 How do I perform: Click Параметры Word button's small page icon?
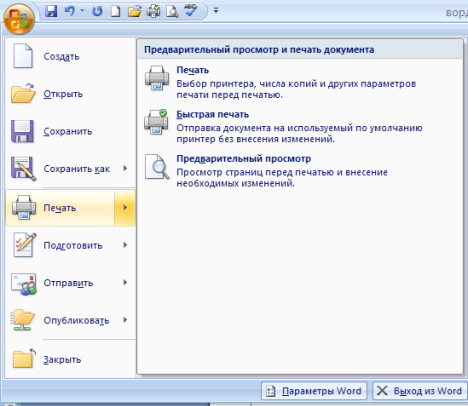coord(271,391)
